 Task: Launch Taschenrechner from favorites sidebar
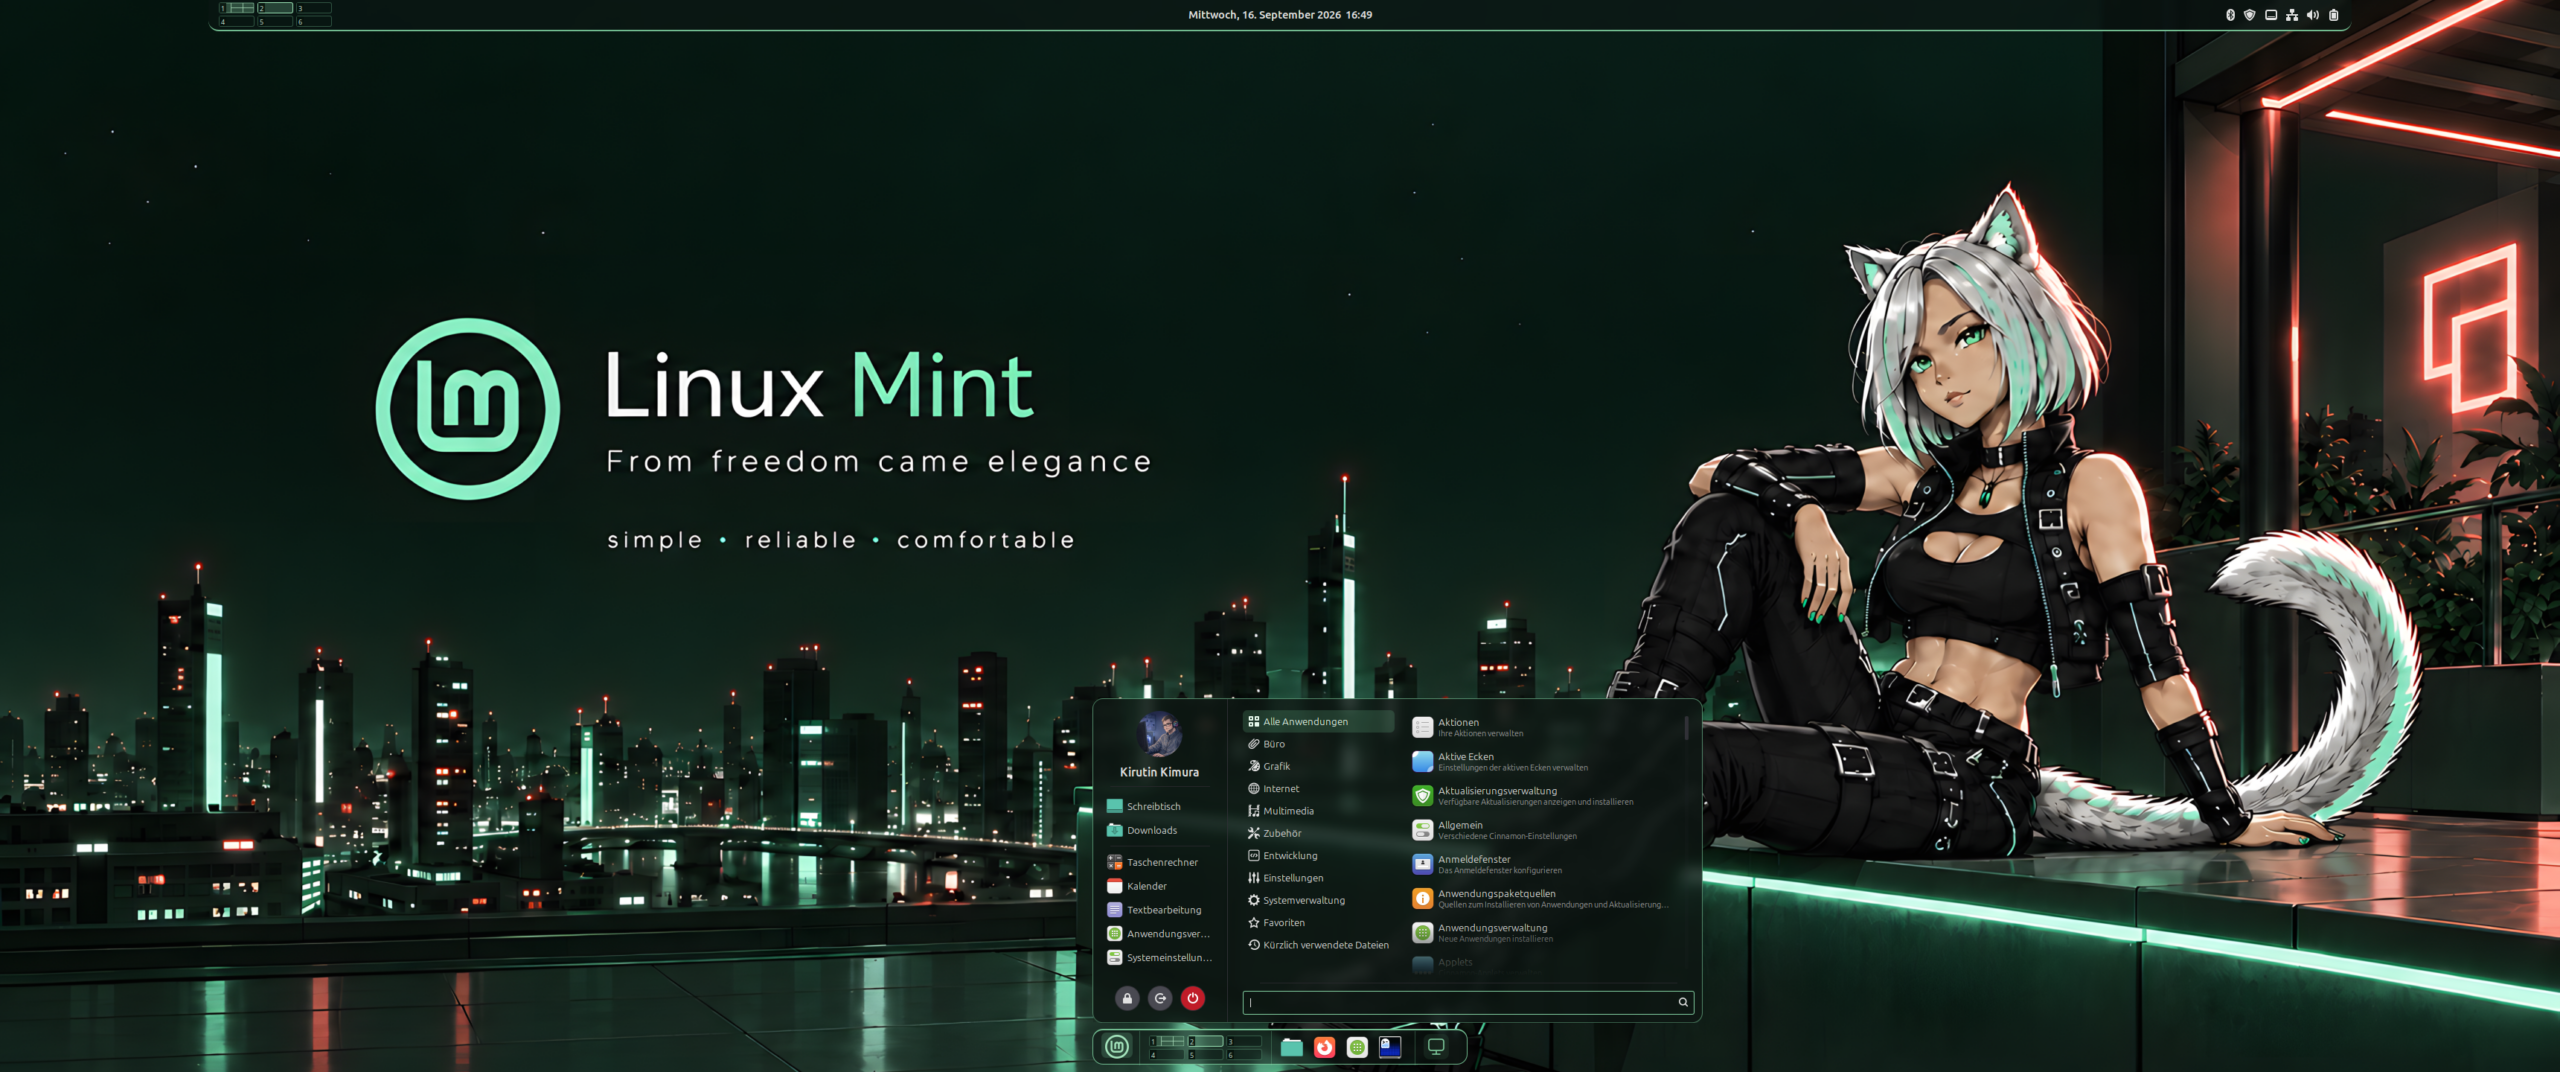(x=1160, y=862)
